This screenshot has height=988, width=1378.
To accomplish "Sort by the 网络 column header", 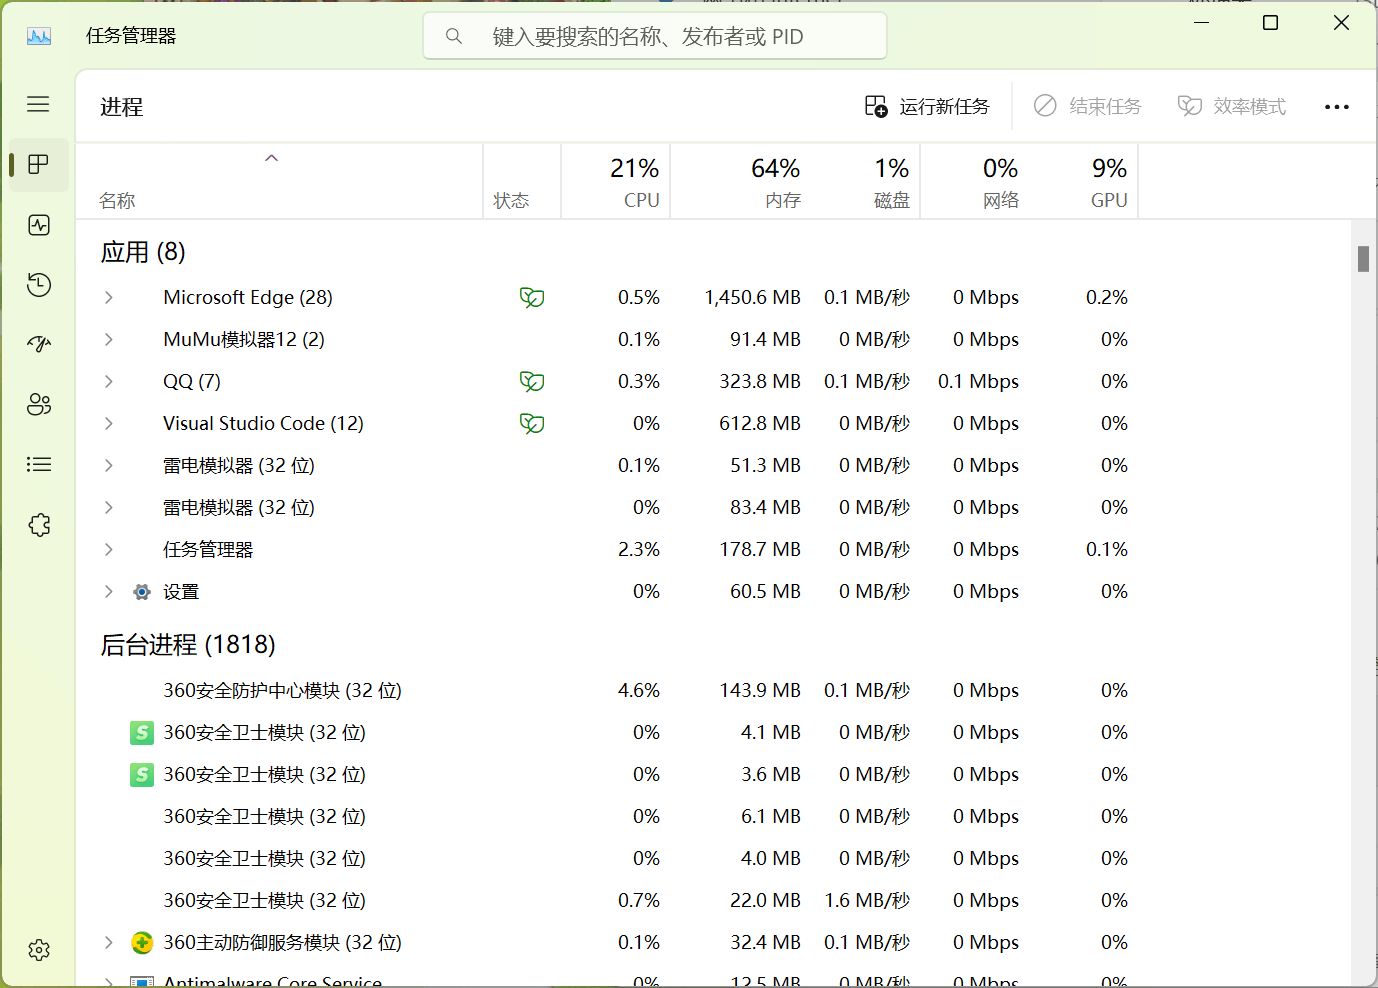I will [x=974, y=182].
